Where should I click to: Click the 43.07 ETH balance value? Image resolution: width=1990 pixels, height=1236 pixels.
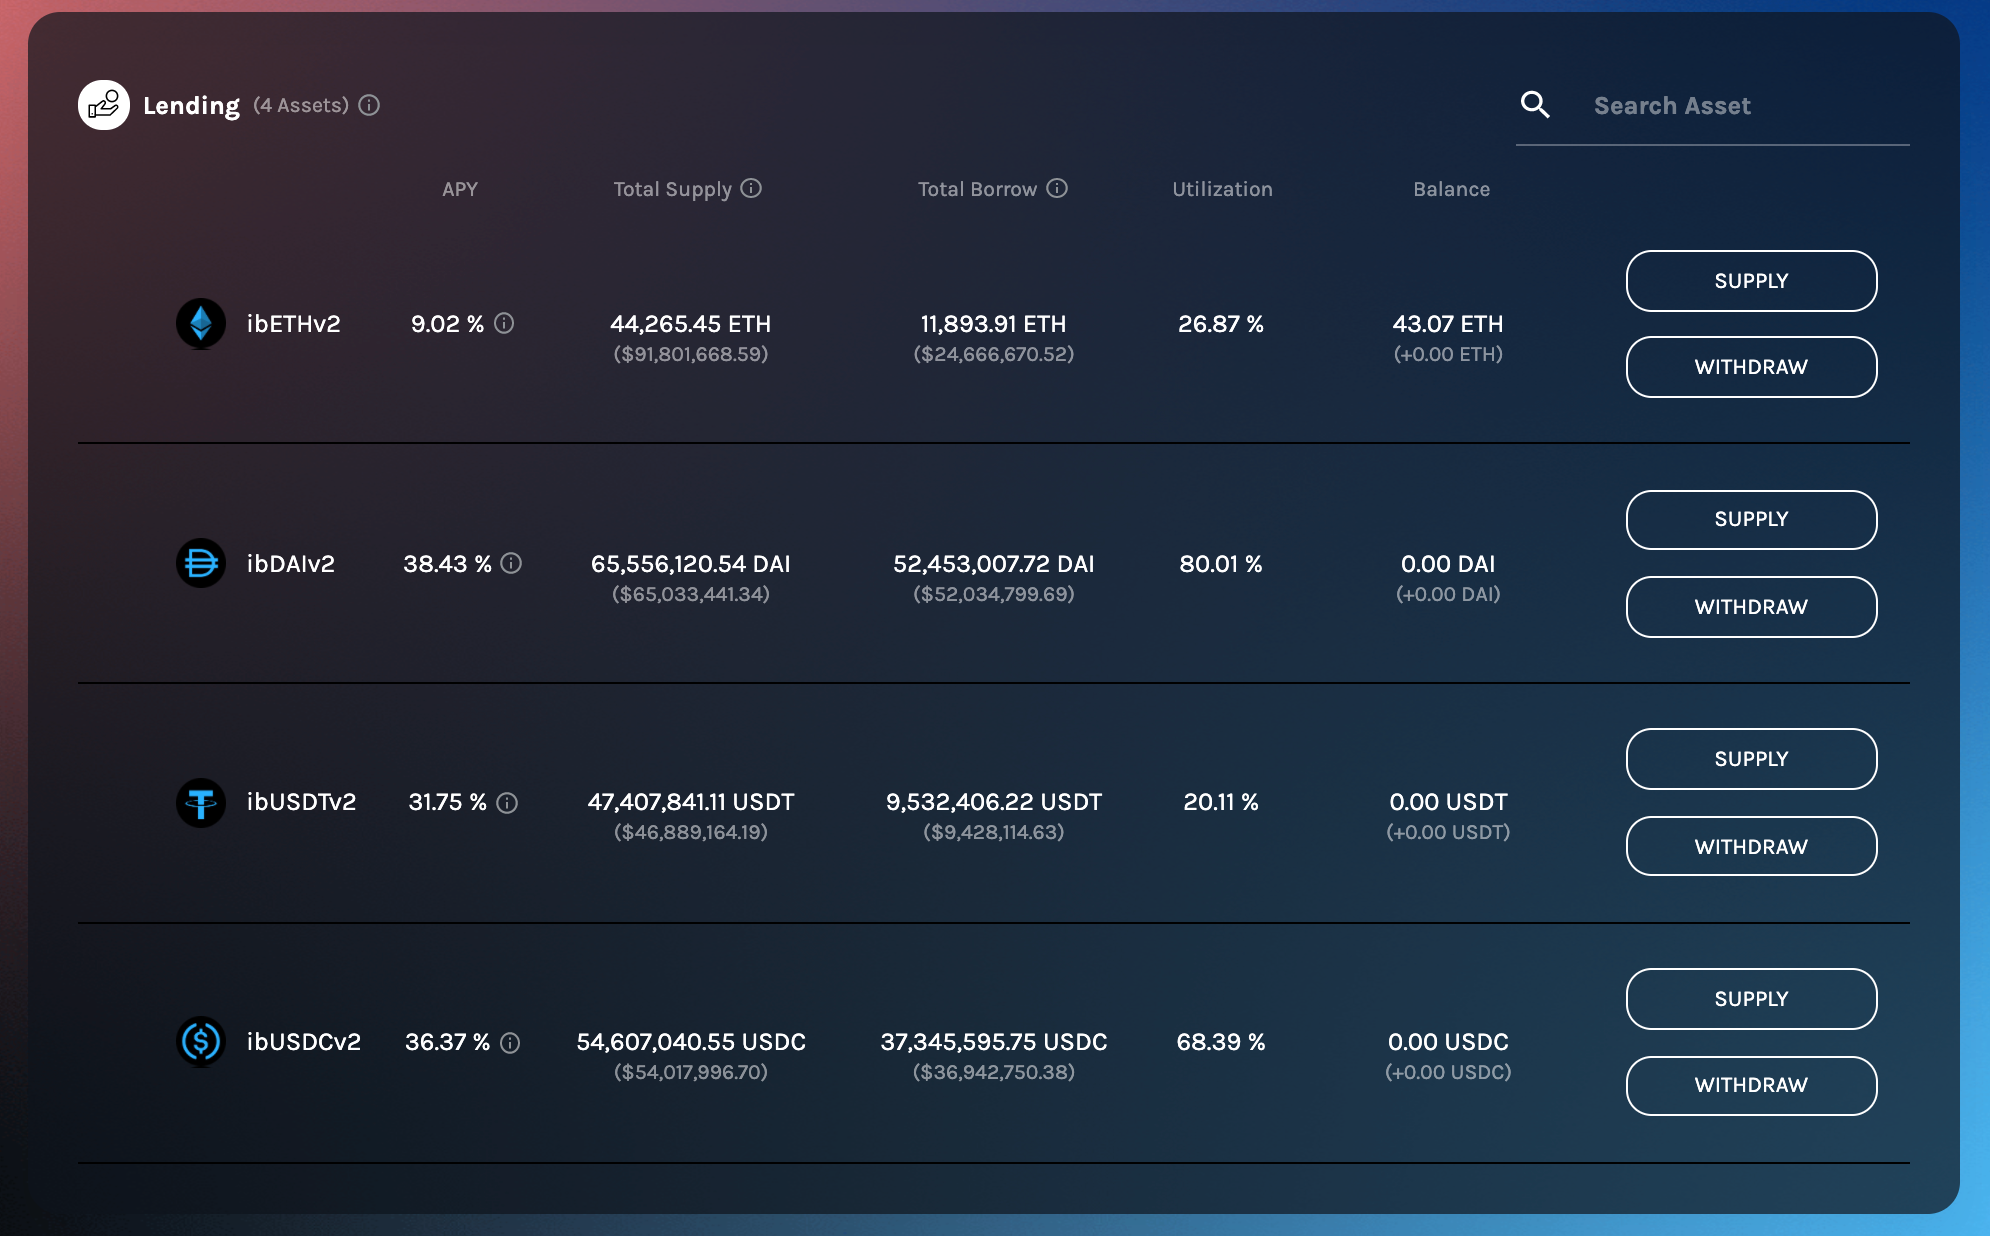tap(1448, 324)
